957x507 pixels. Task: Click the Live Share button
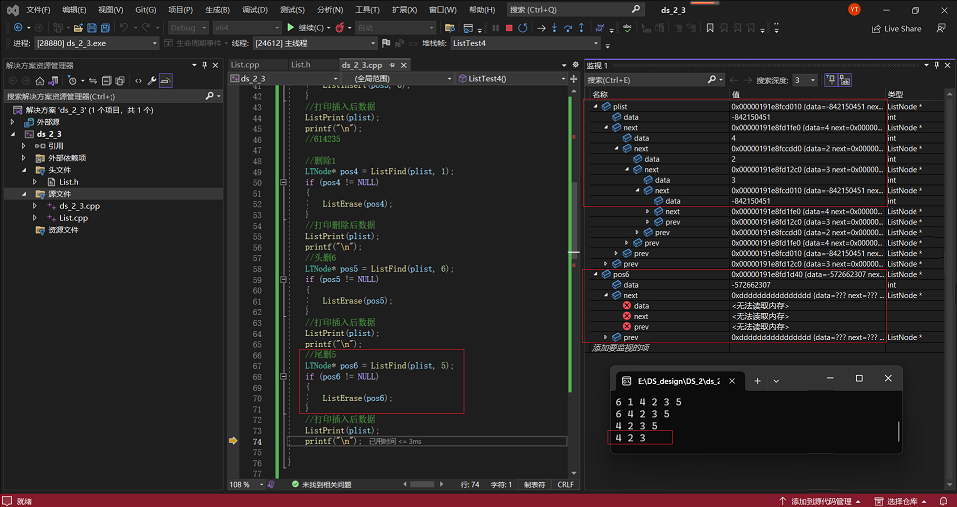coord(896,28)
